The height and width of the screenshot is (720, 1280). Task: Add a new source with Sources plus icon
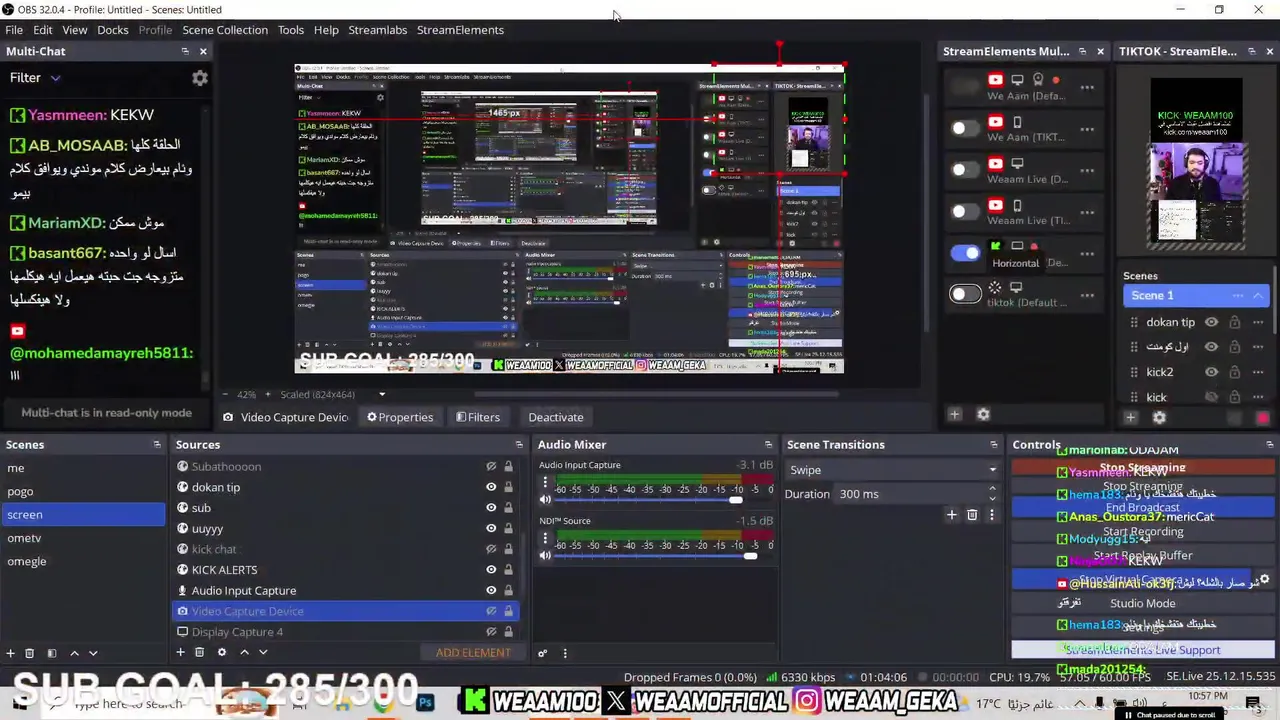(x=180, y=652)
